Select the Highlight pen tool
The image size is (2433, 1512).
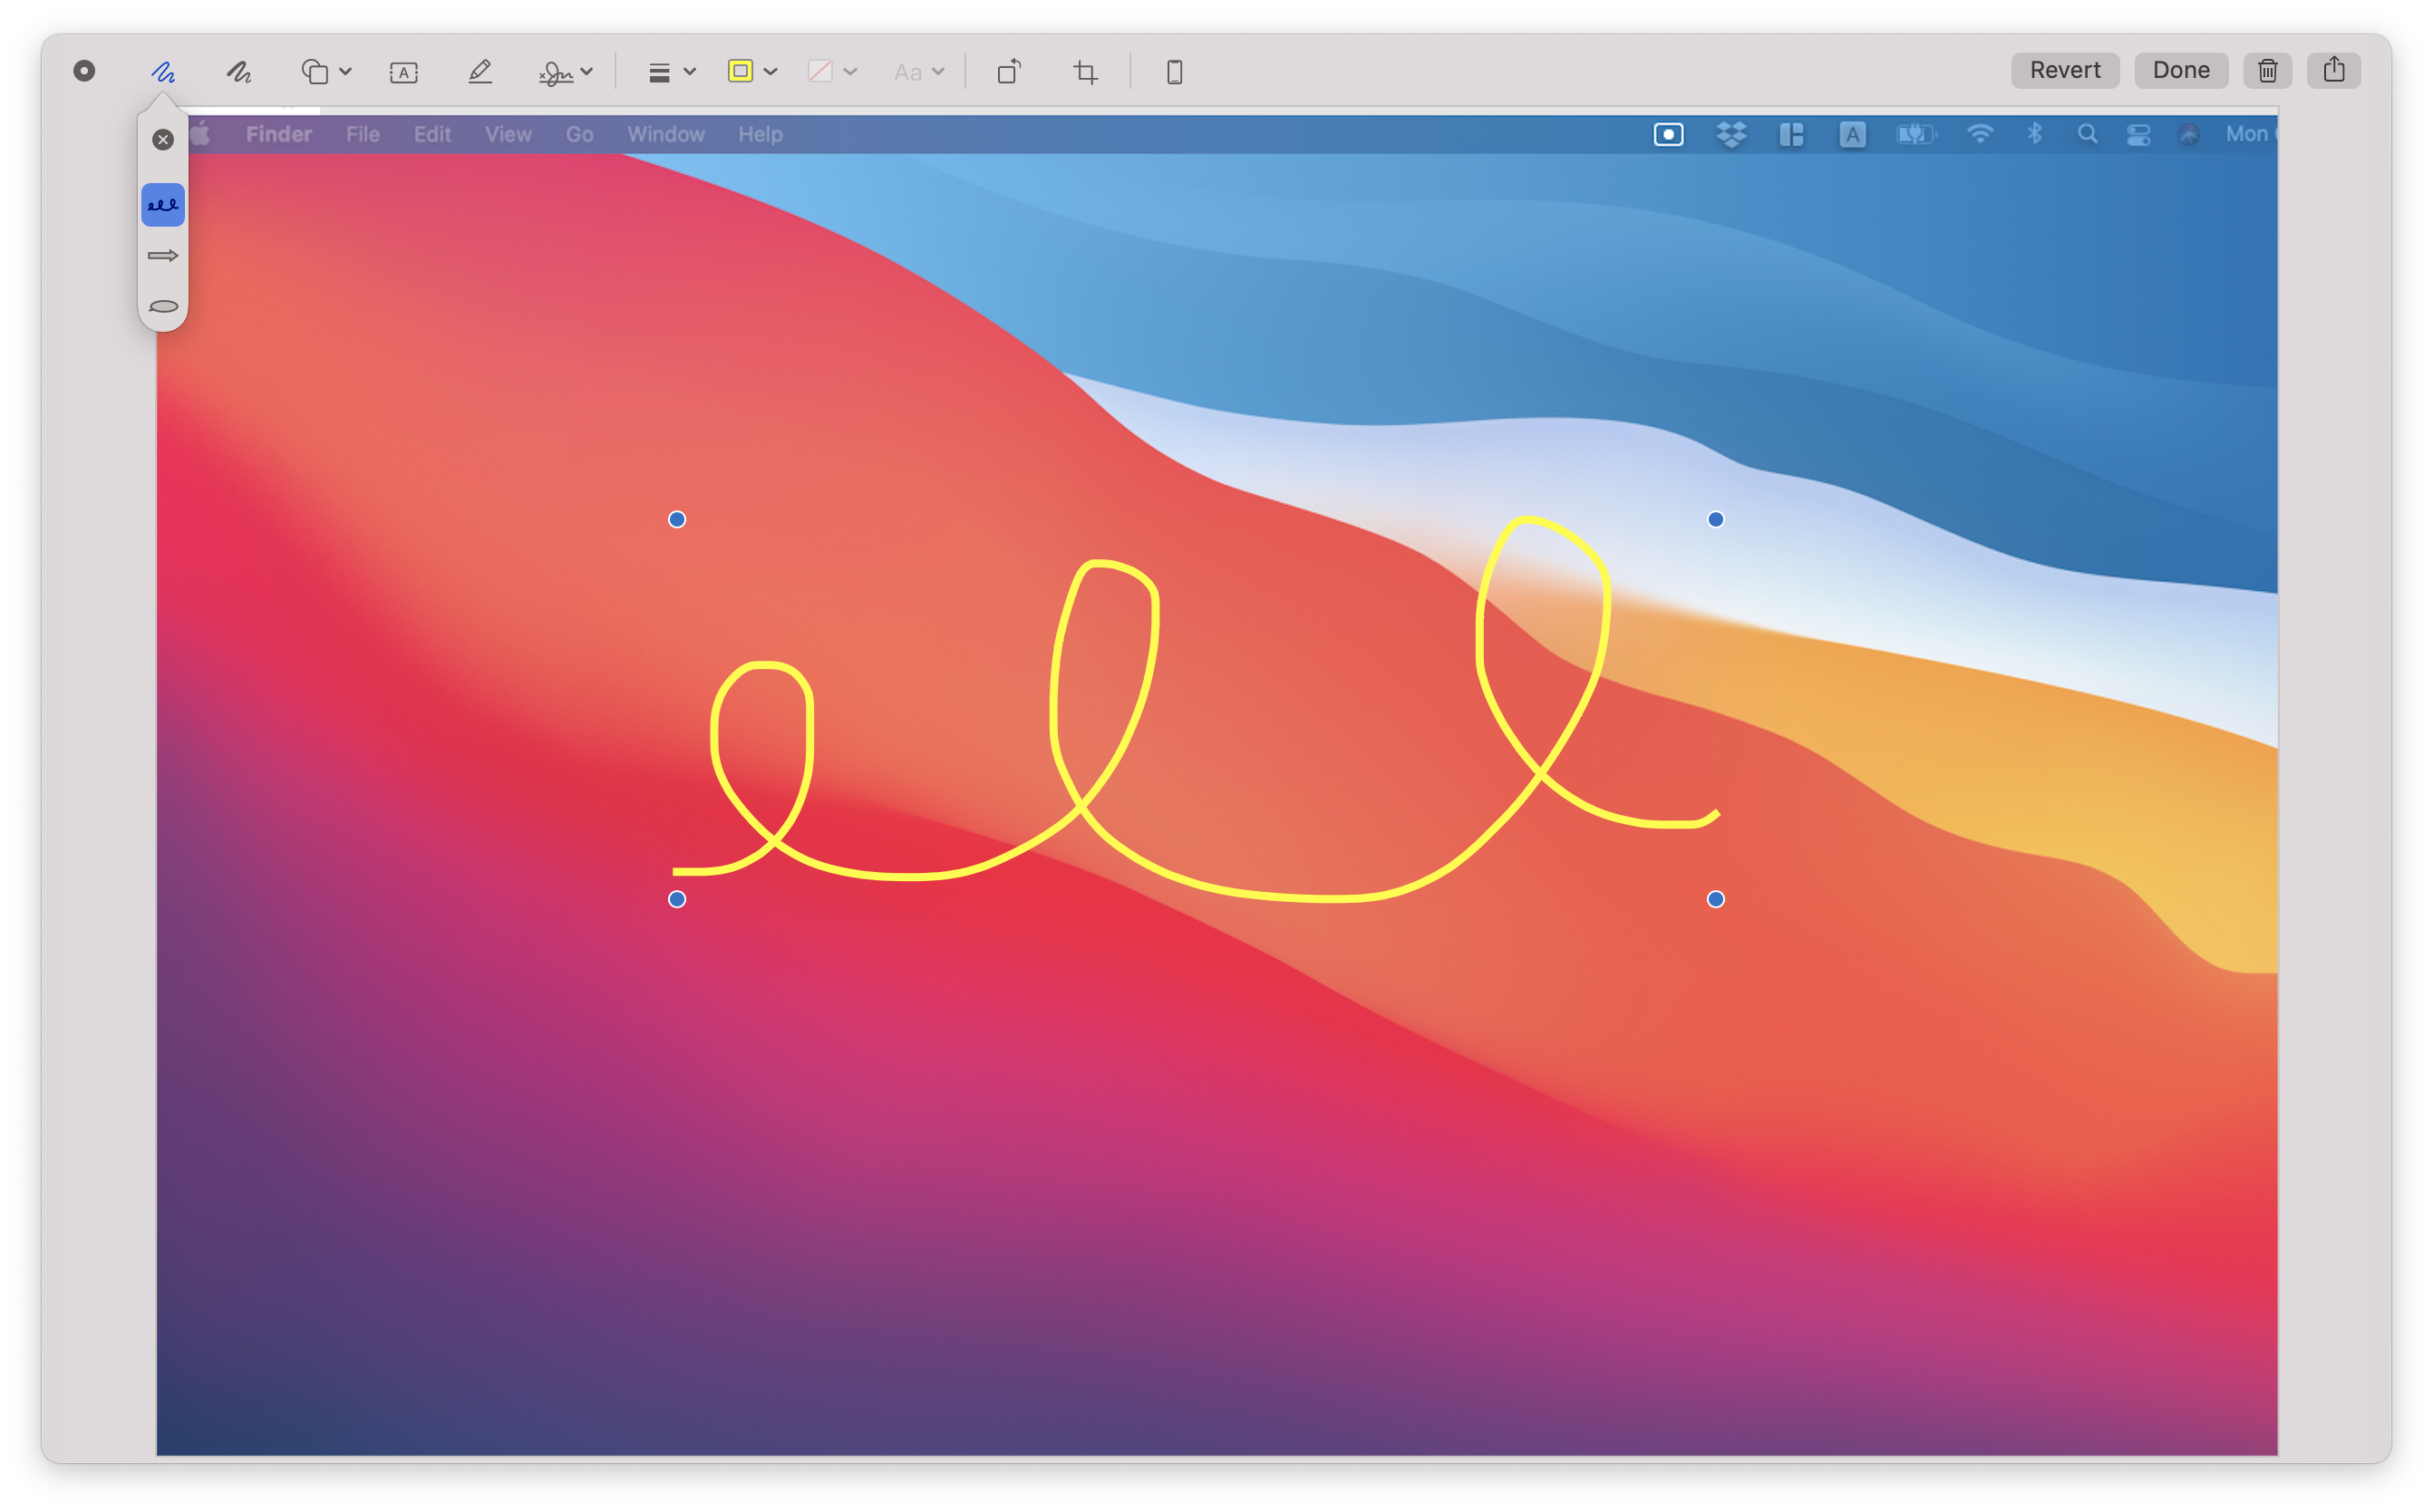[x=480, y=72]
